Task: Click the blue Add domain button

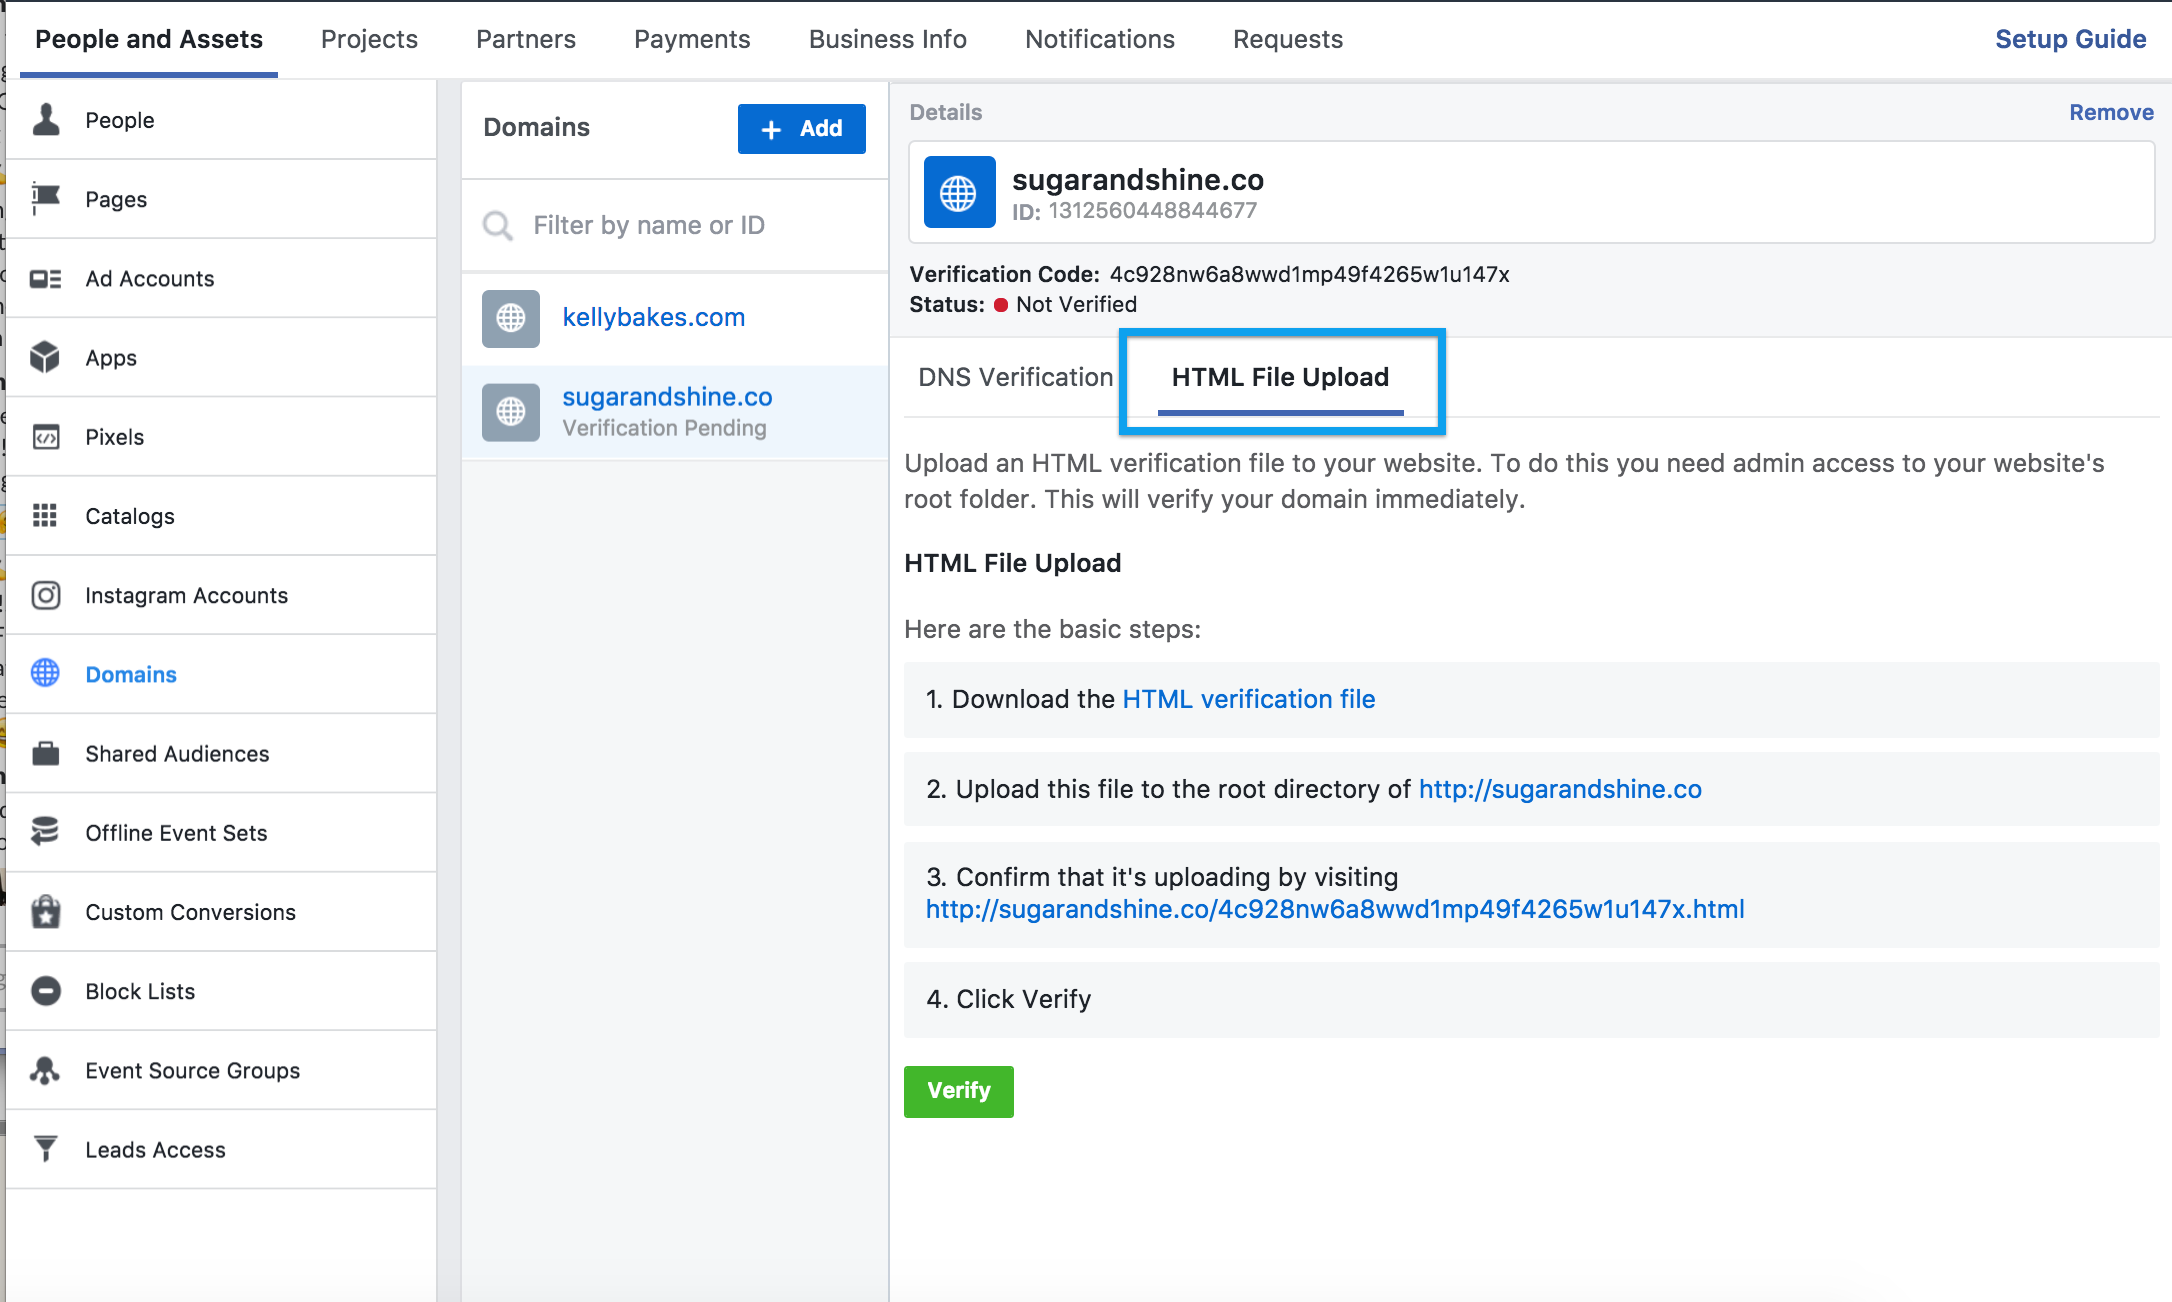Action: [x=801, y=129]
